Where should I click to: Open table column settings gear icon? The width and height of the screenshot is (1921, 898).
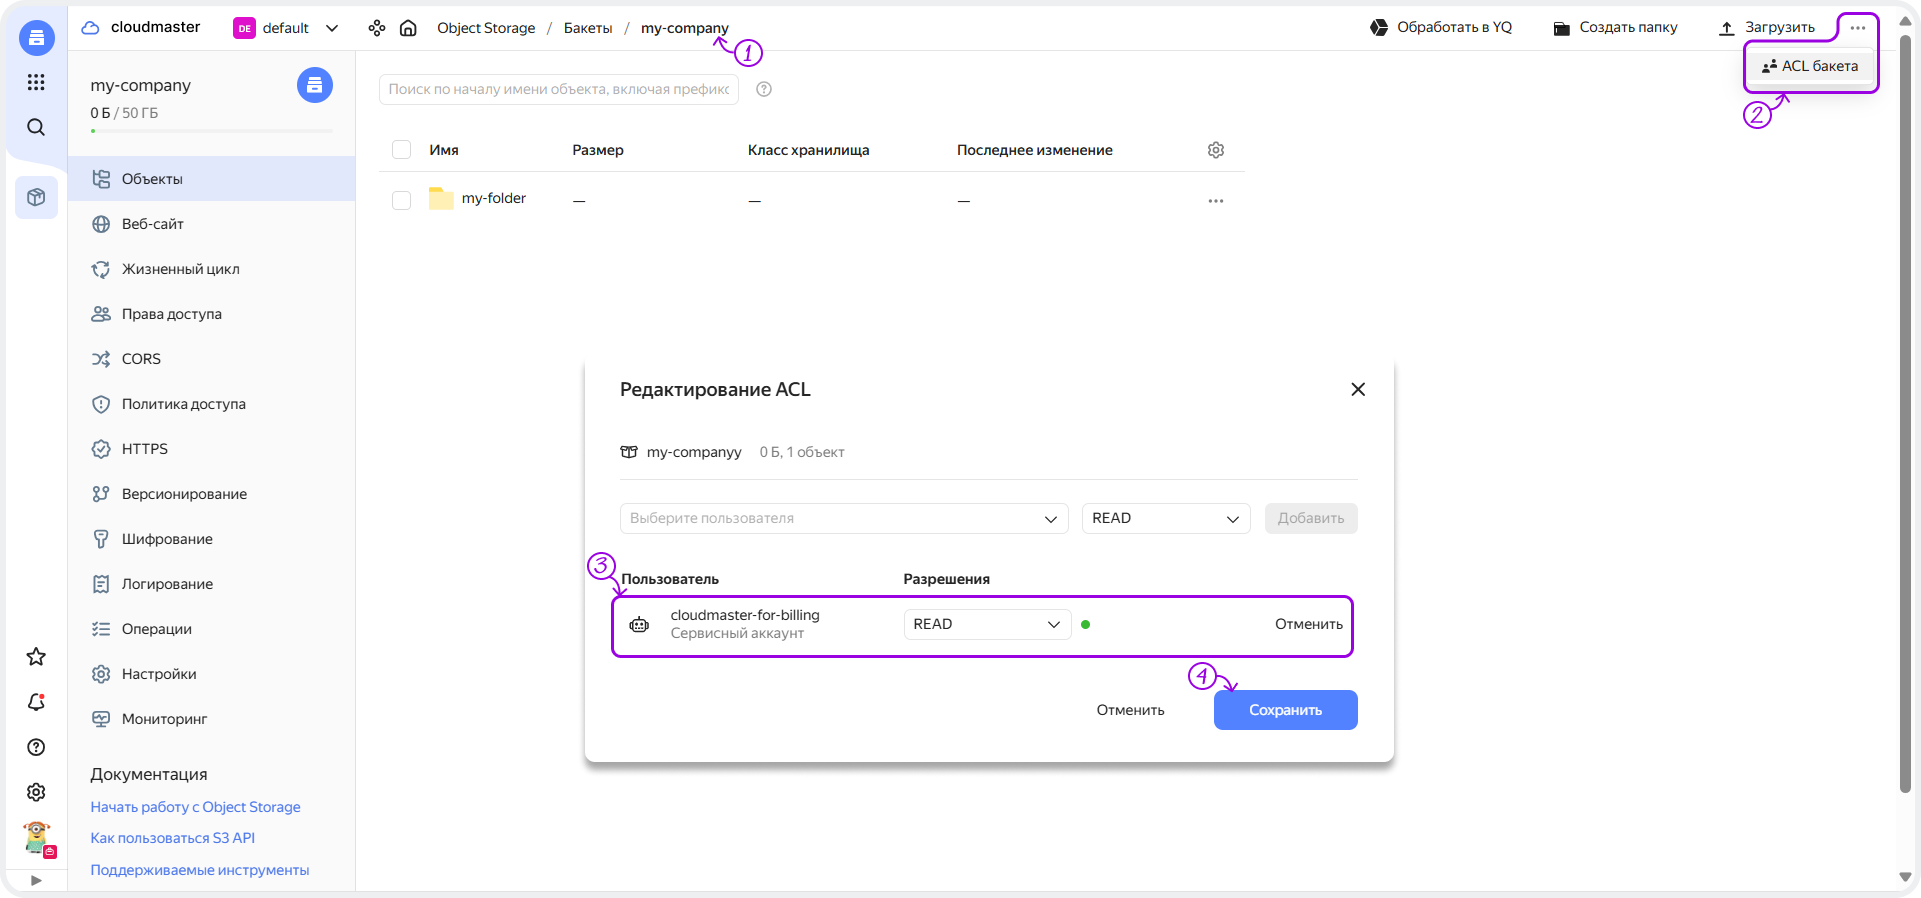click(1215, 150)
